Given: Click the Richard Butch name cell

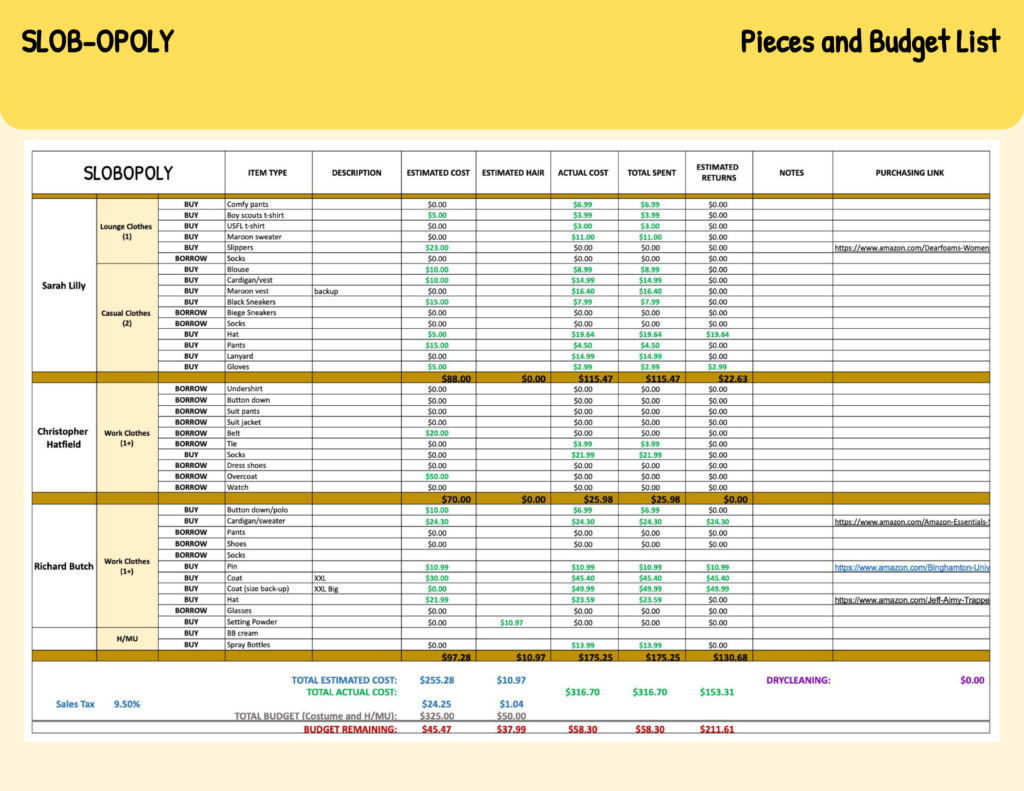Looking at the screenshot, I should (x=64, y=566).
